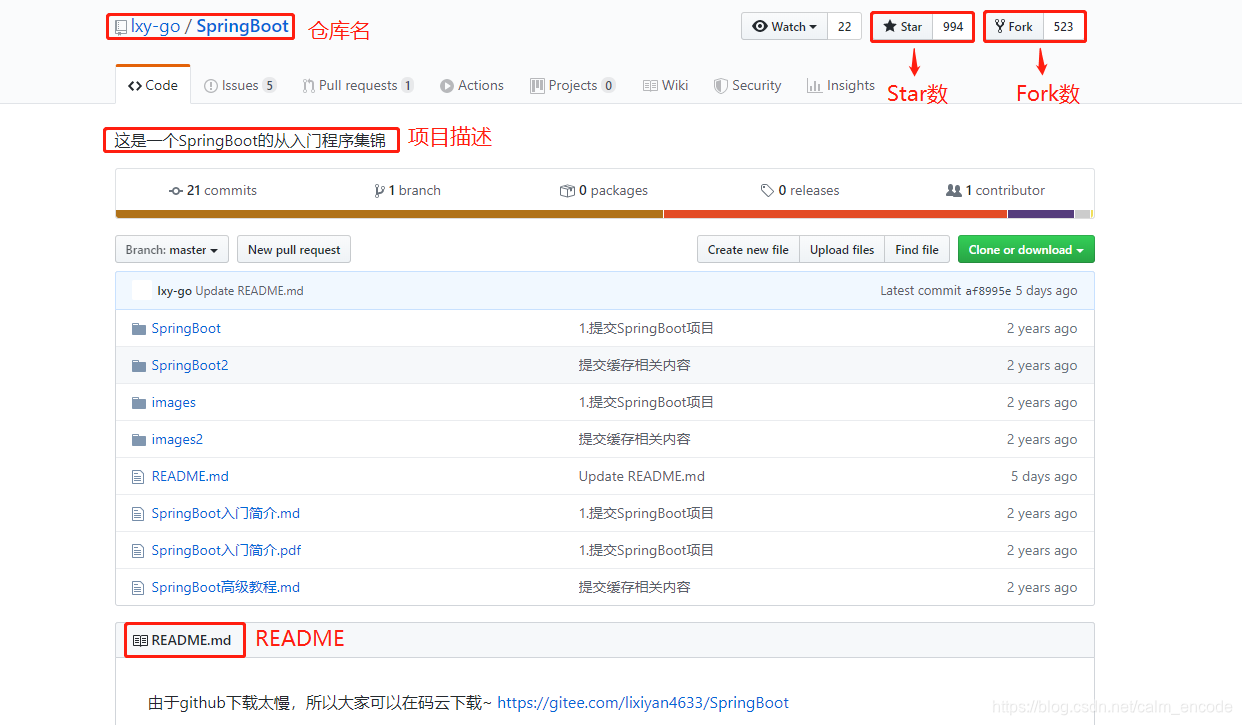The image size is (1242, 725).
Task: Open the 0 packages link
Action: pos(604,190)
